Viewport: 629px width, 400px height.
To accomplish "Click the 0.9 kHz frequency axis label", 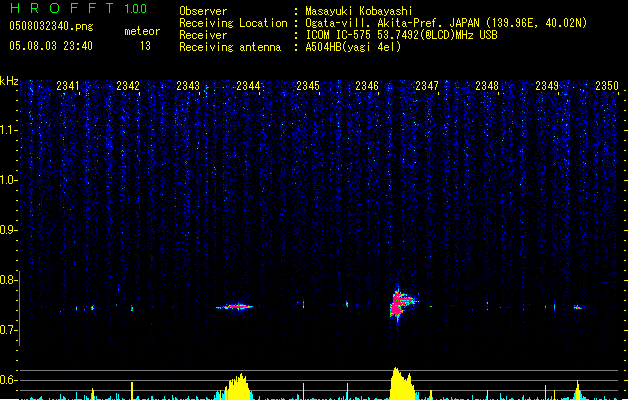I will pyautogui.click(x=8, y=230).
